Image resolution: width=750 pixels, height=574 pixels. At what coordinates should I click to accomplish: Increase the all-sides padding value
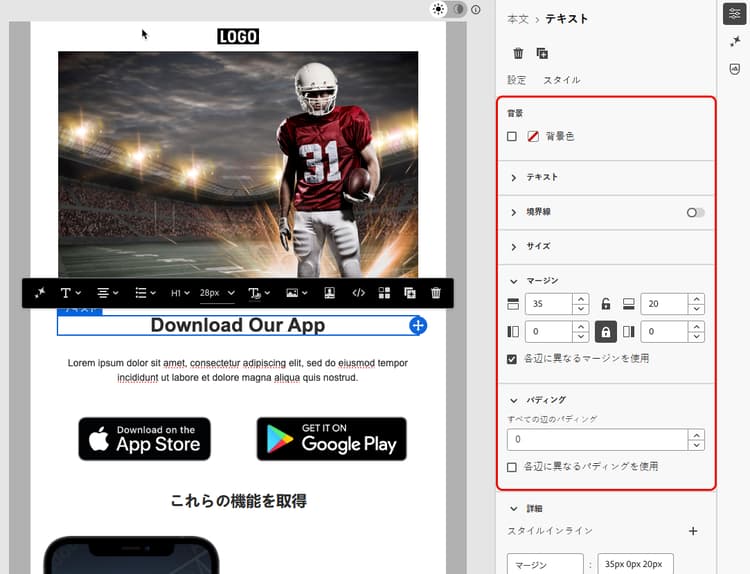coord(696,434)
